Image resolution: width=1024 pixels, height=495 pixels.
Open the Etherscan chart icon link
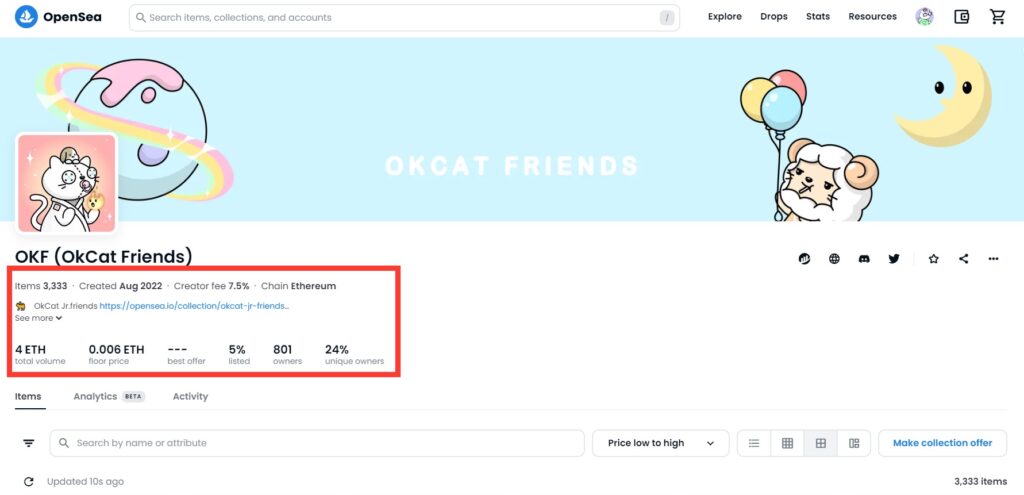click(804, 259)
